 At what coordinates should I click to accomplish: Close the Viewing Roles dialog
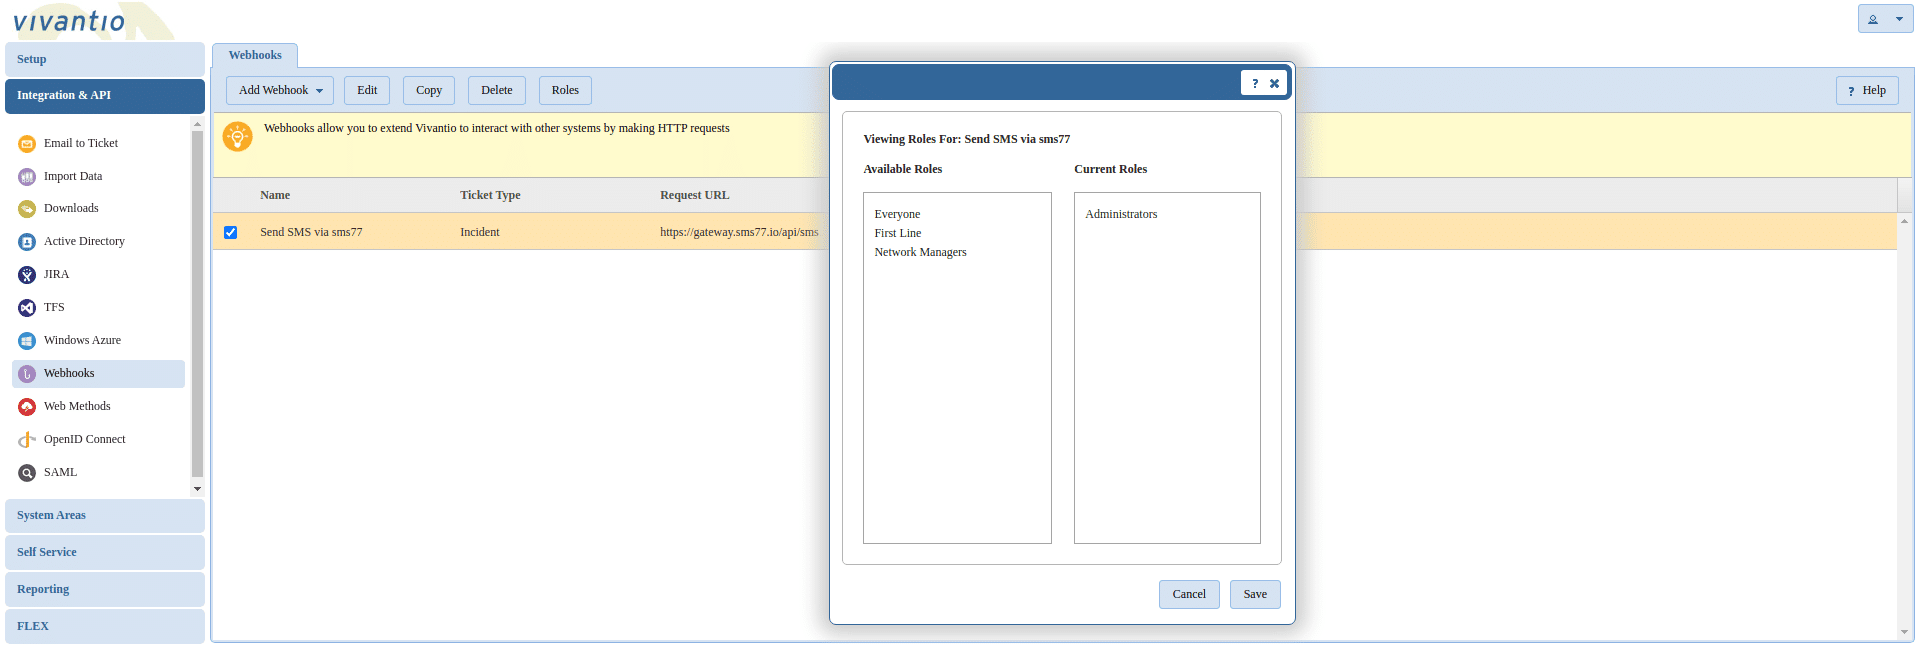[1274, 84]
